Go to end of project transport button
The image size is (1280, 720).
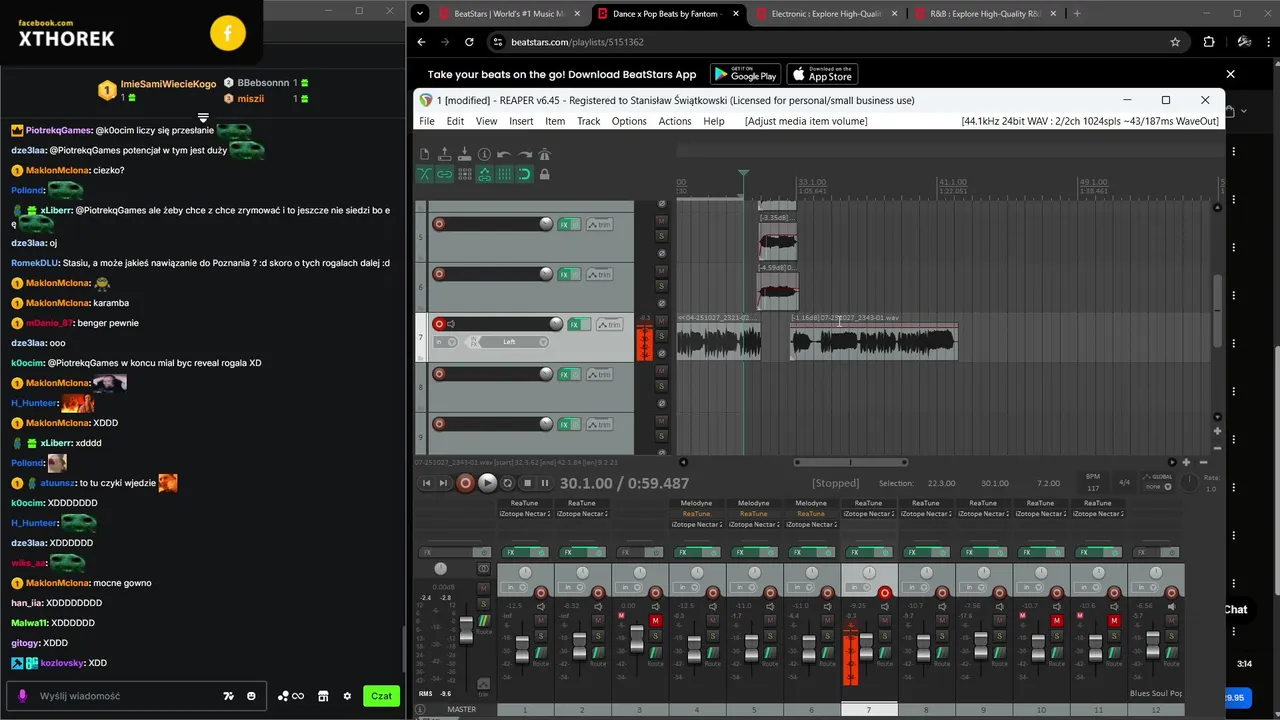click(443, 483)
